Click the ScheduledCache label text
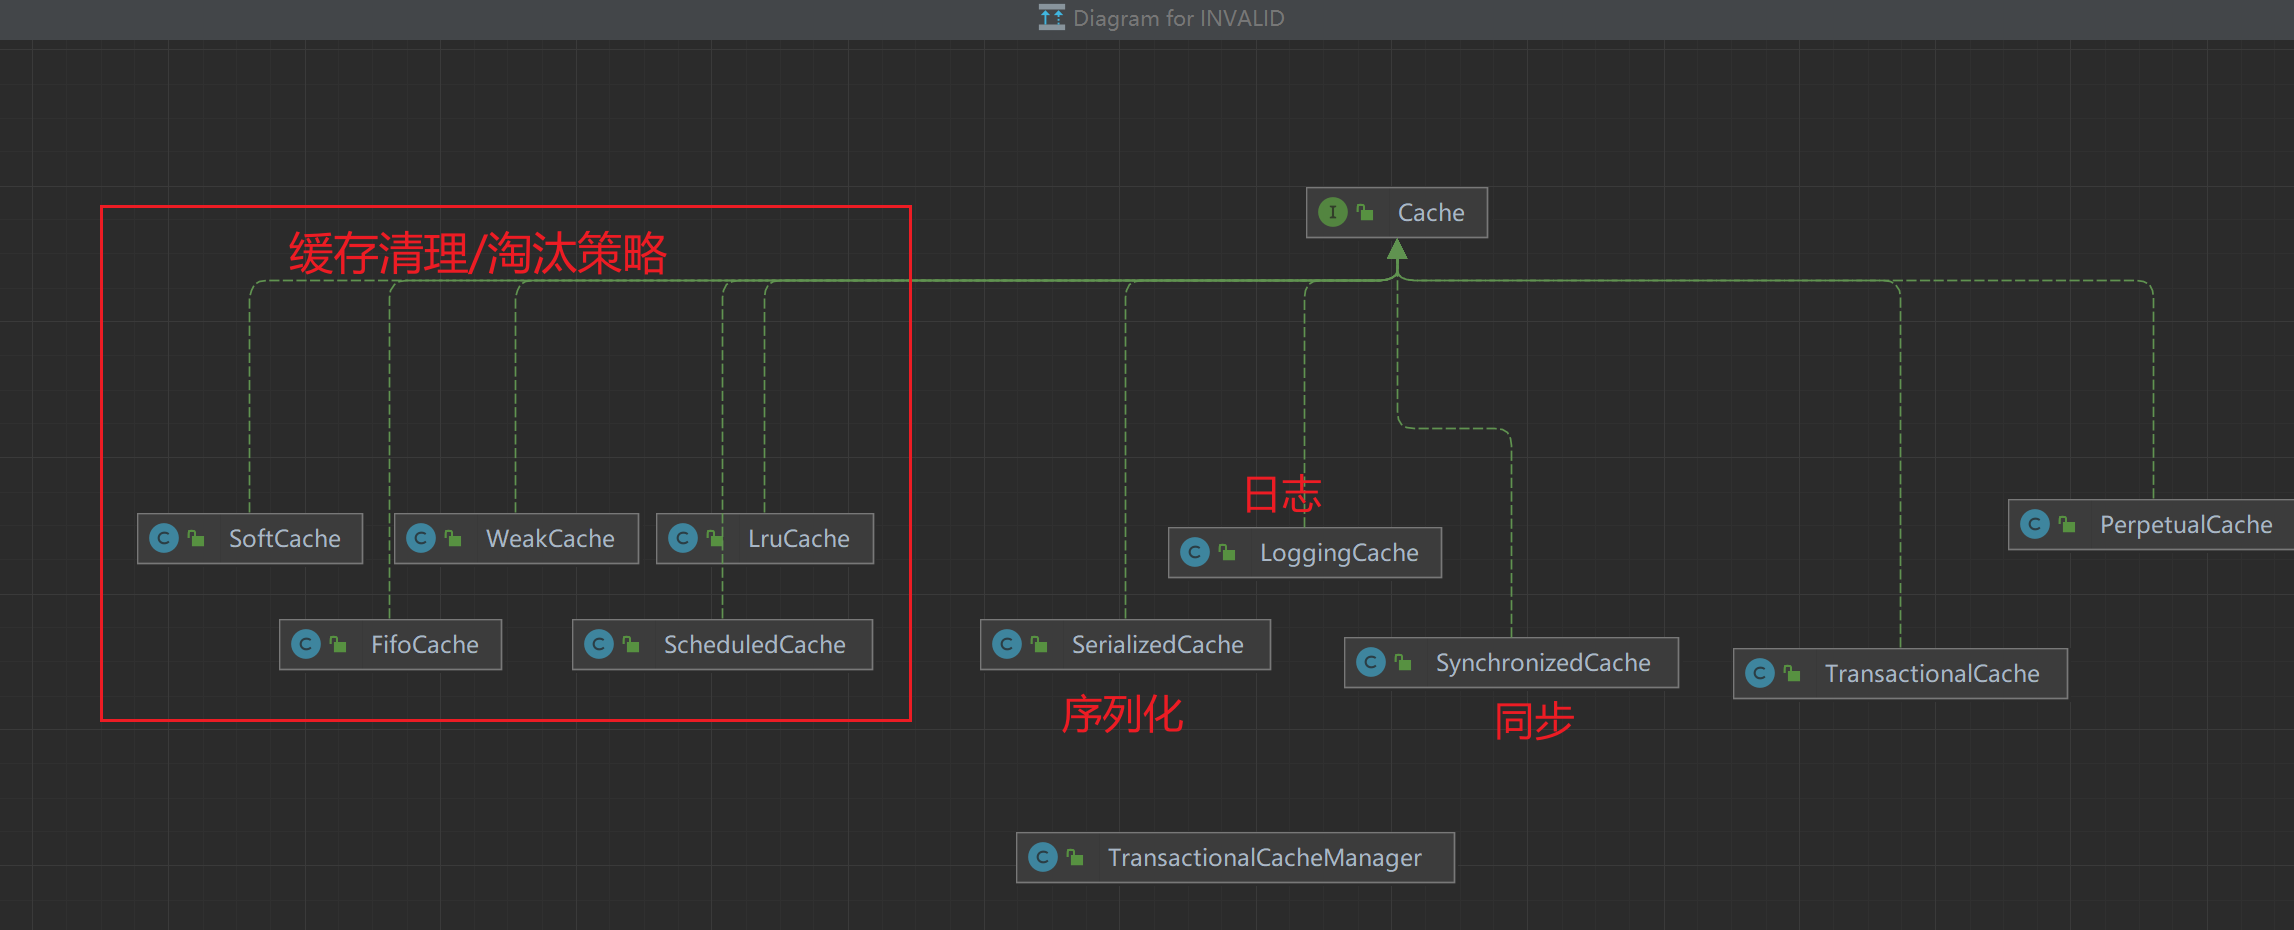The height and width of the screenshot is (930, 2294). tap(755, 644)
